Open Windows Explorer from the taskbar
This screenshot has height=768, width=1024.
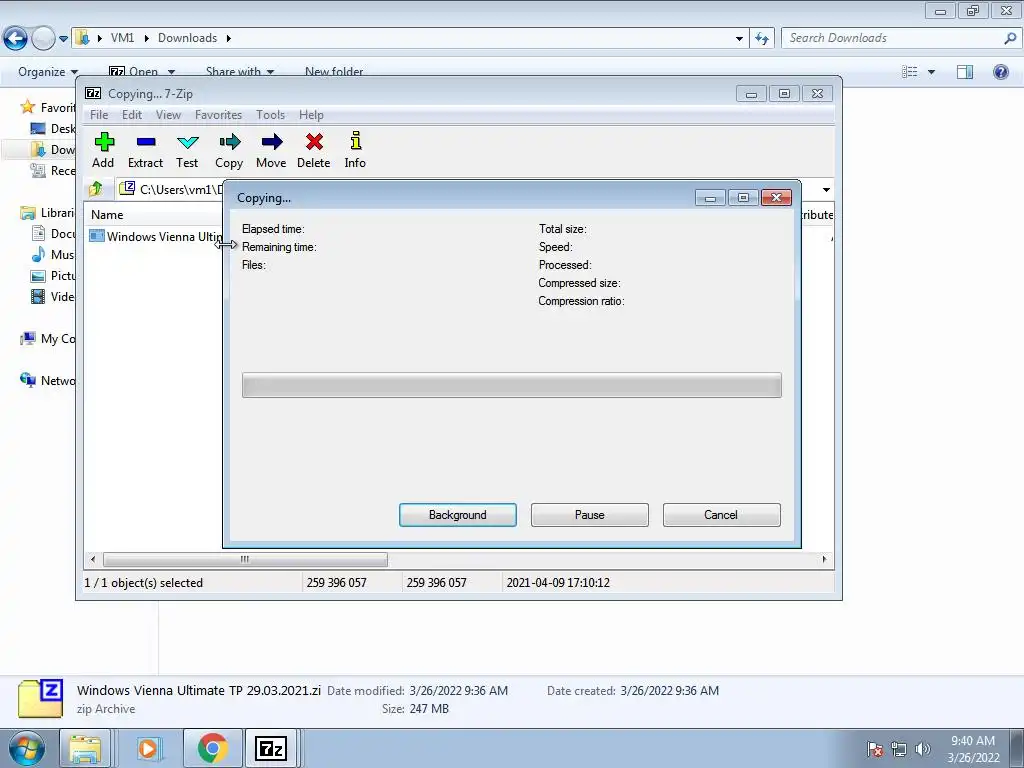coord(85,748)
